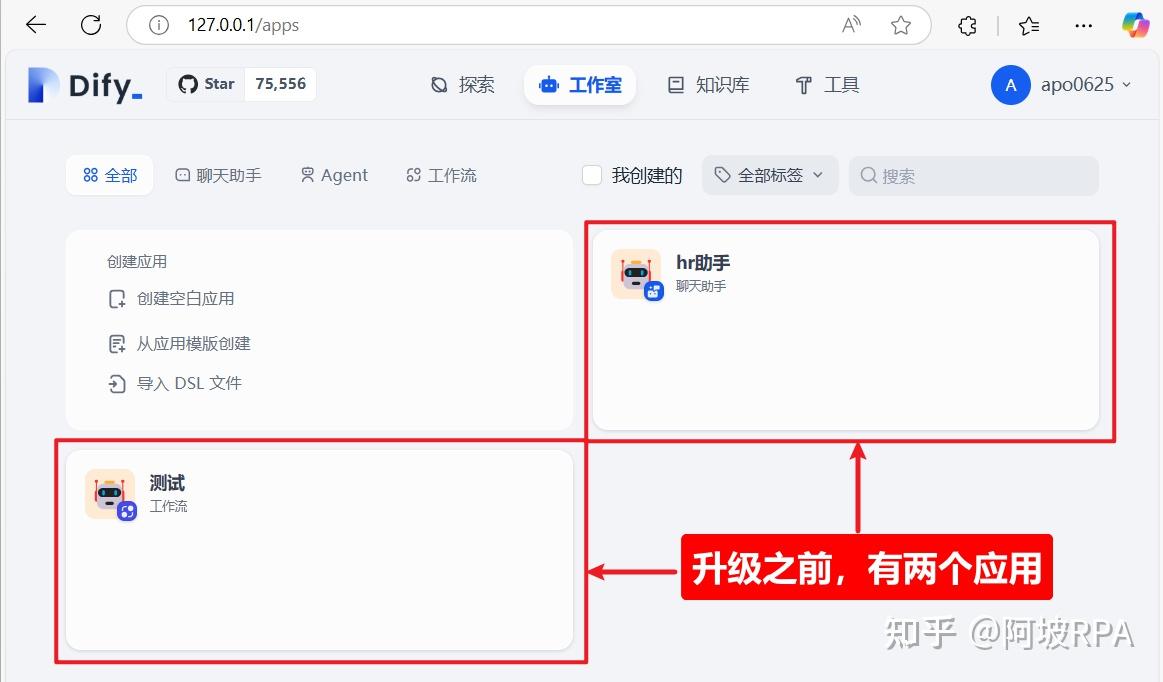This screenshot has width=1163, height=682.
Task: Switch to the 工具 tab
Action: 827,85
